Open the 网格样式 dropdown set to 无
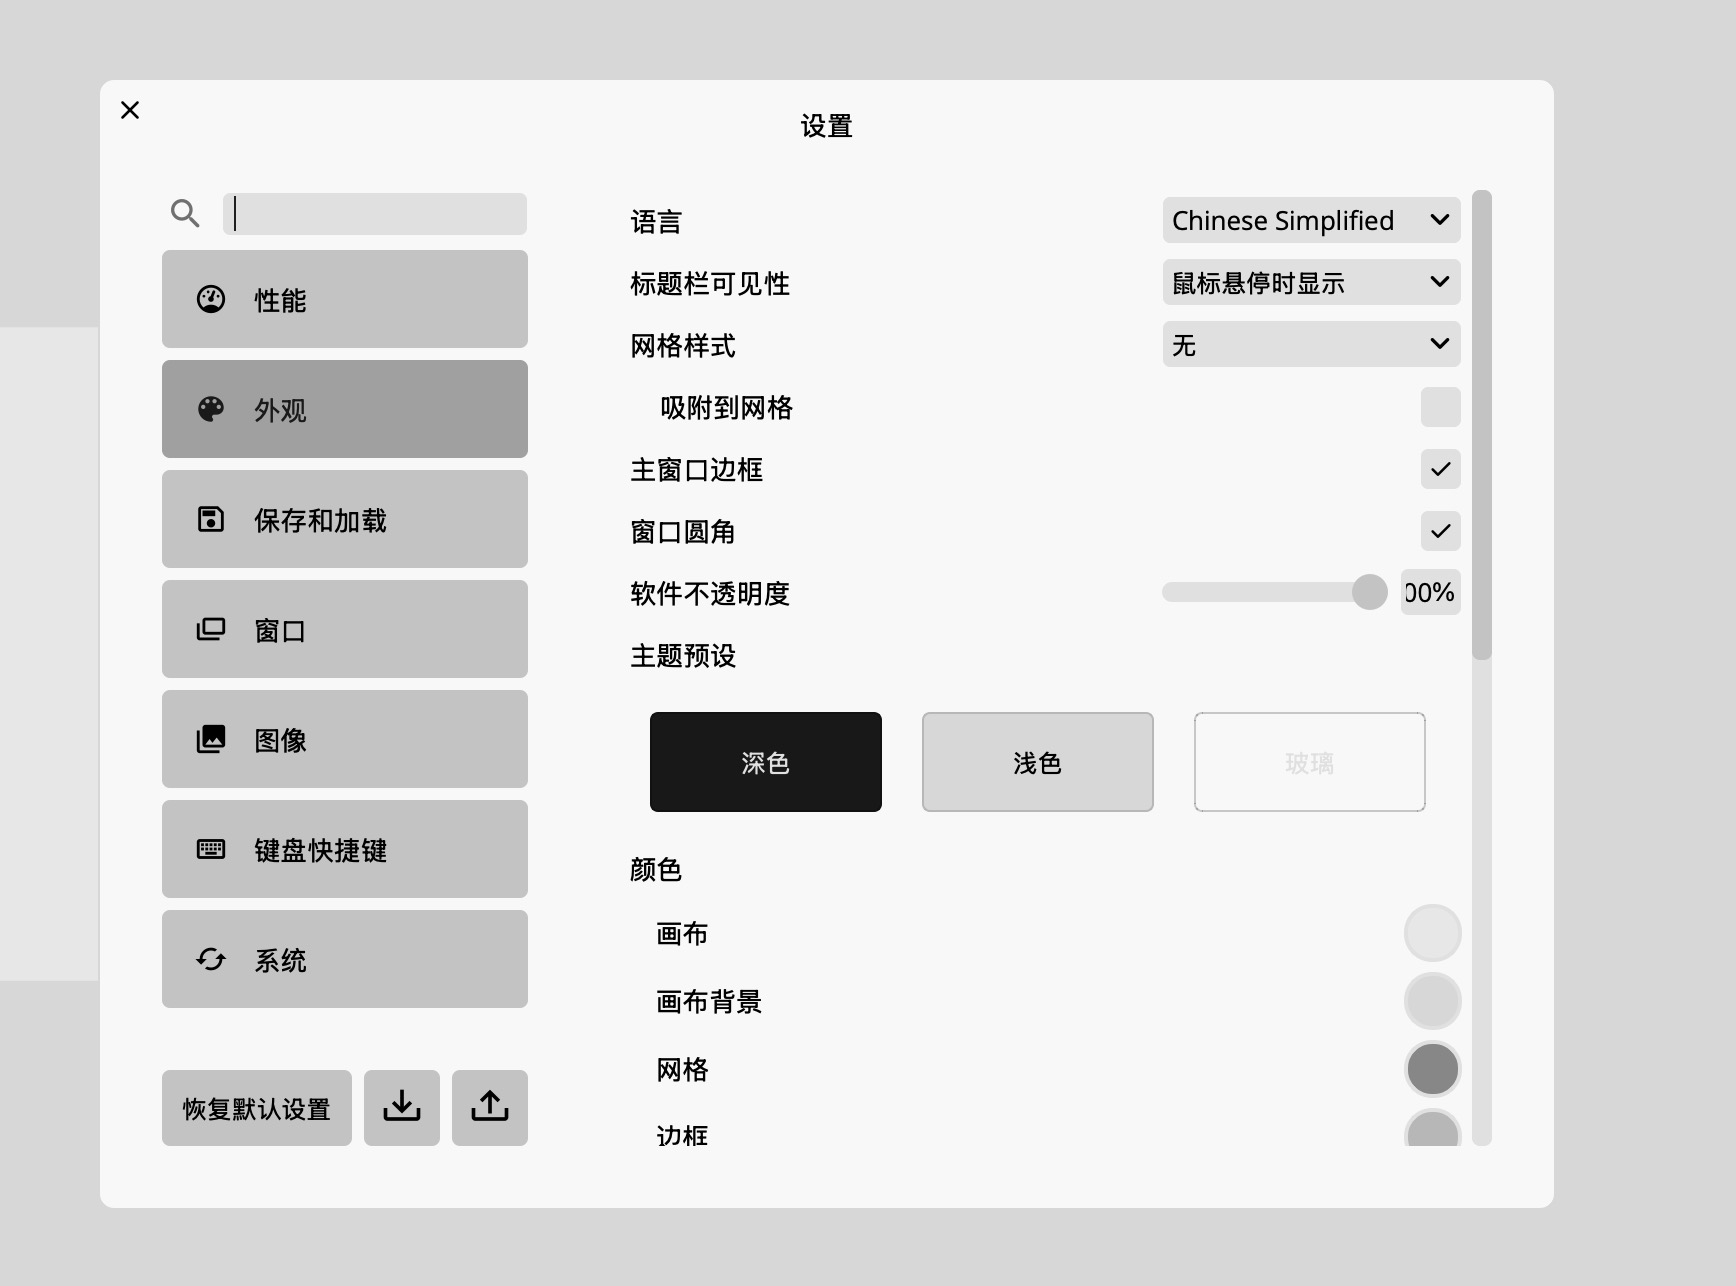 click(x=1311, y=345)
